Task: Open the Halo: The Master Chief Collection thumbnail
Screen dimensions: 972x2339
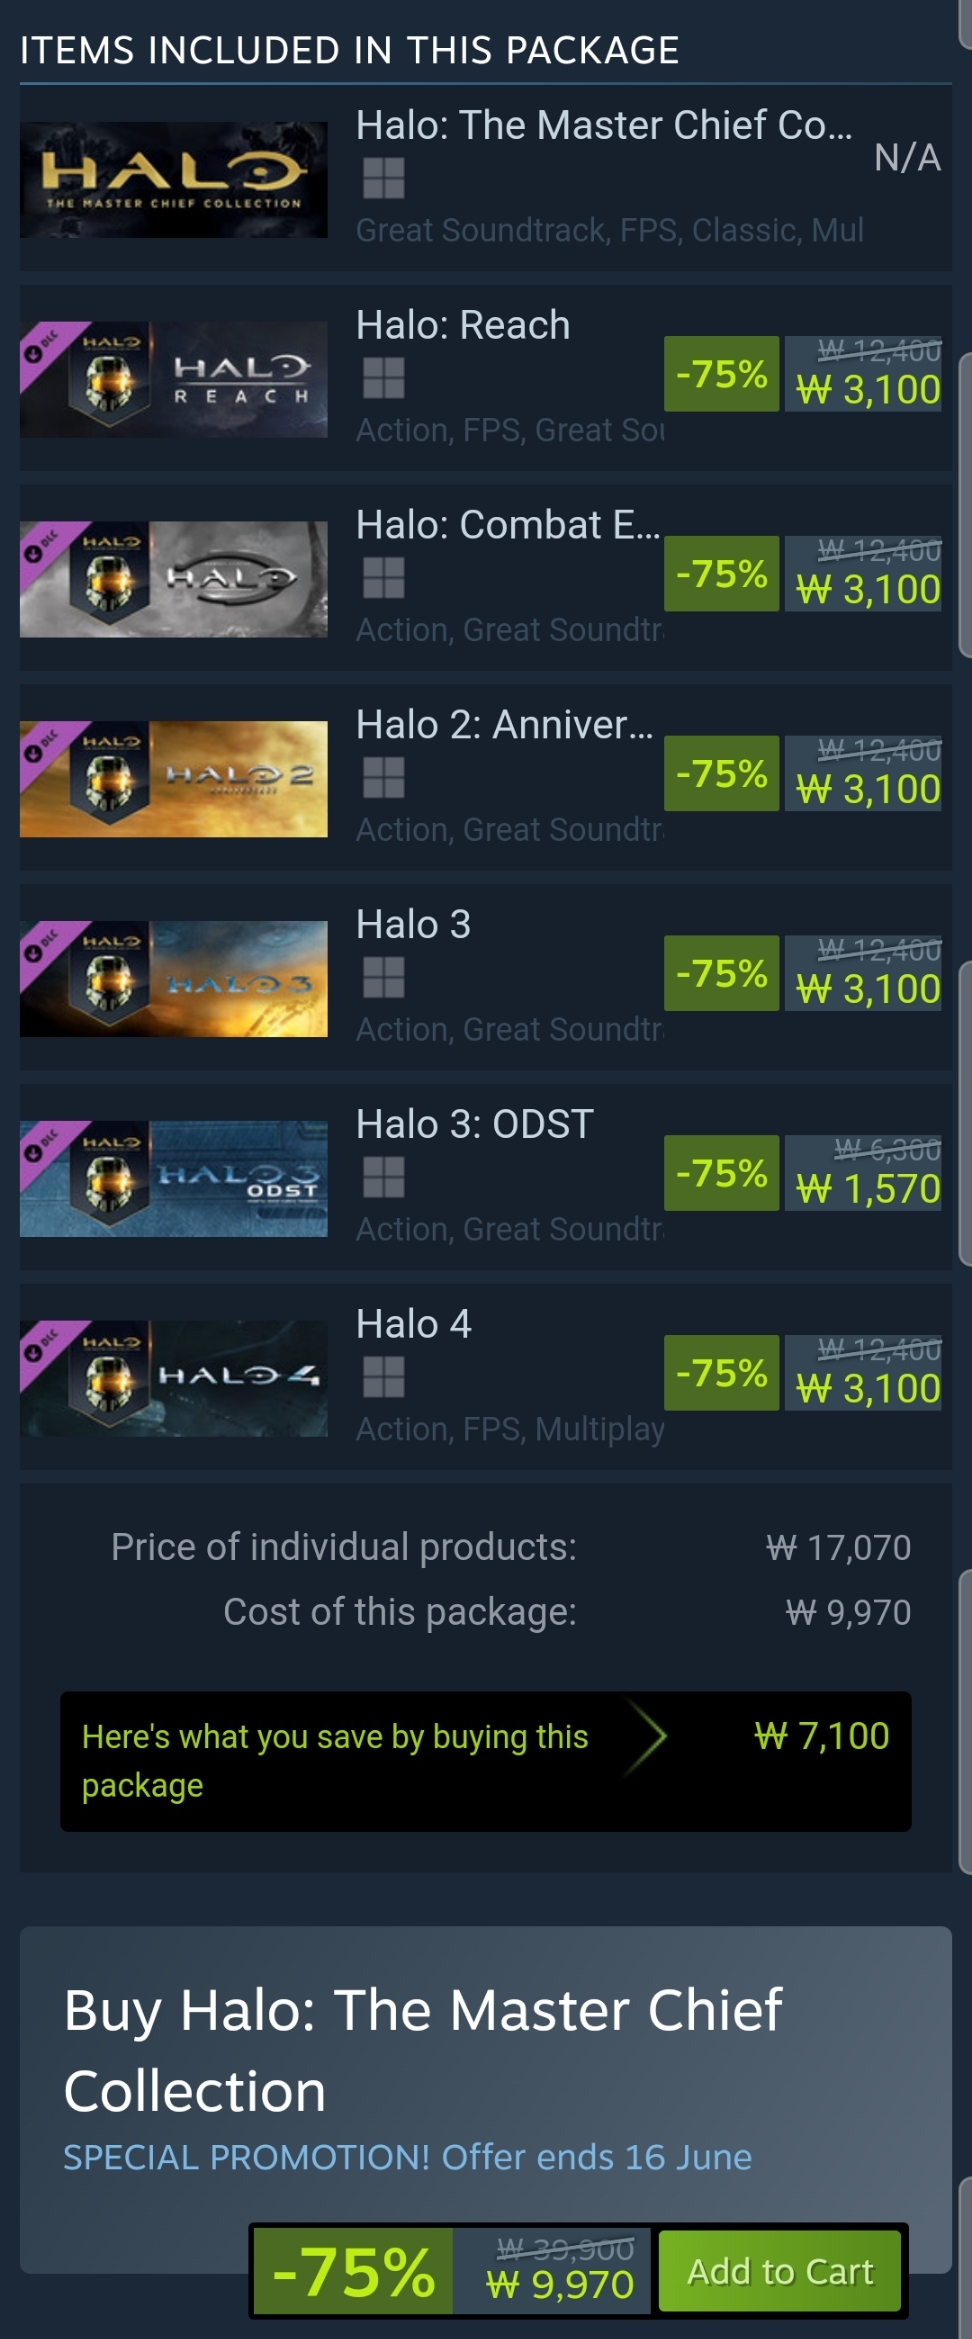Action: (x=174, y=180)
